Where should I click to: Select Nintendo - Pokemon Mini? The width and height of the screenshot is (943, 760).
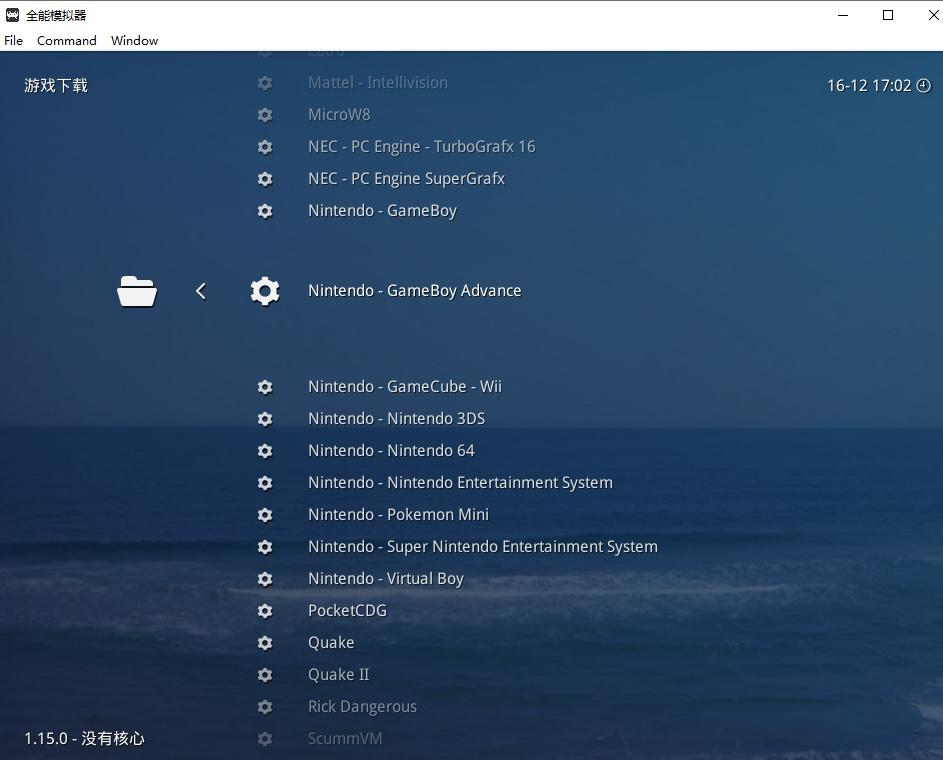[398, 515]
